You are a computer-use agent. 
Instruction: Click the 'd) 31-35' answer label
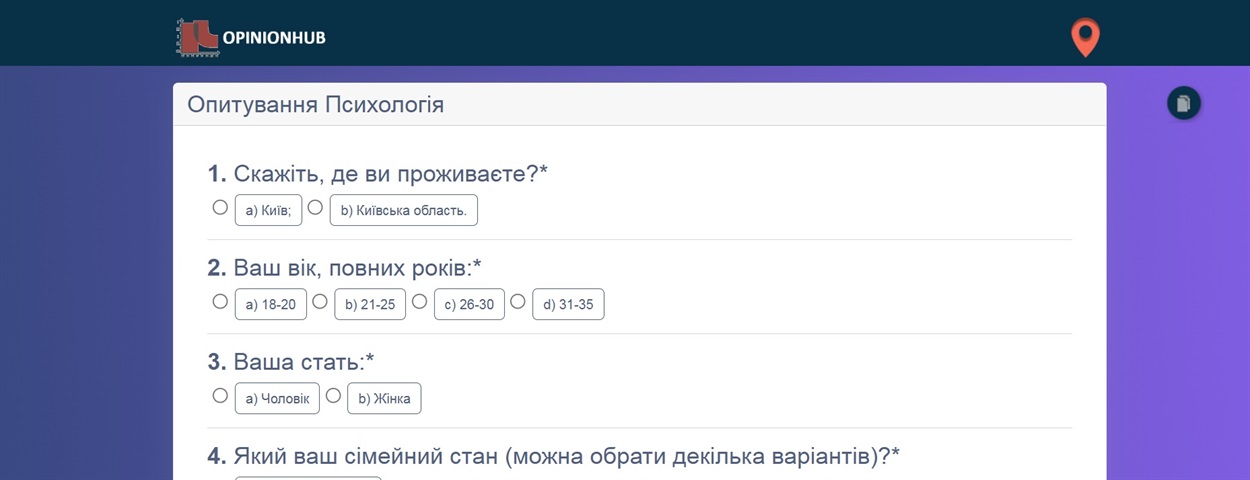(568, 304)
